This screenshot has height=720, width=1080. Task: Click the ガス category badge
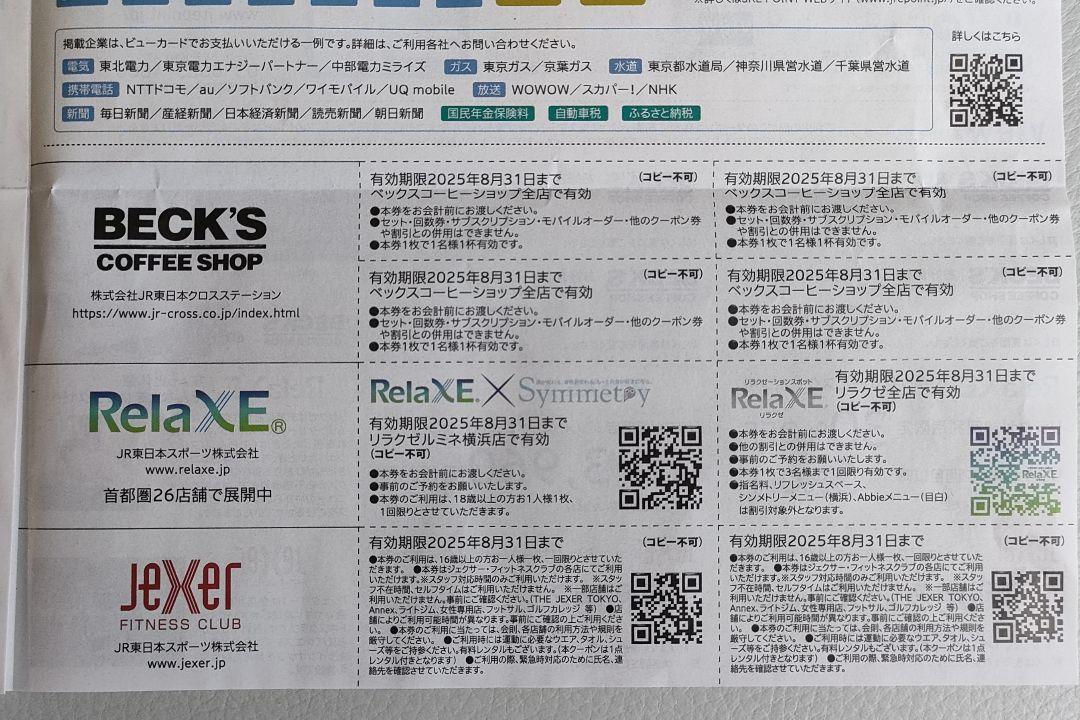point(460,66)
